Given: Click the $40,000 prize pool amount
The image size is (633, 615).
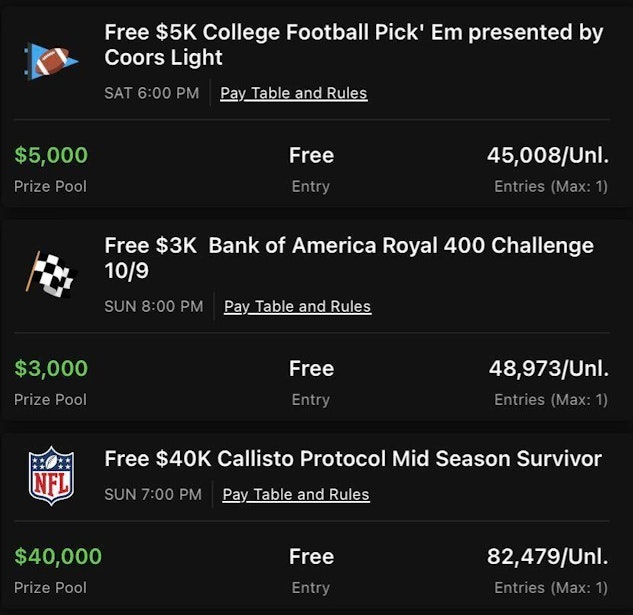Looking at the screenshot, I should pyautogui.click(x=58, y=556).
